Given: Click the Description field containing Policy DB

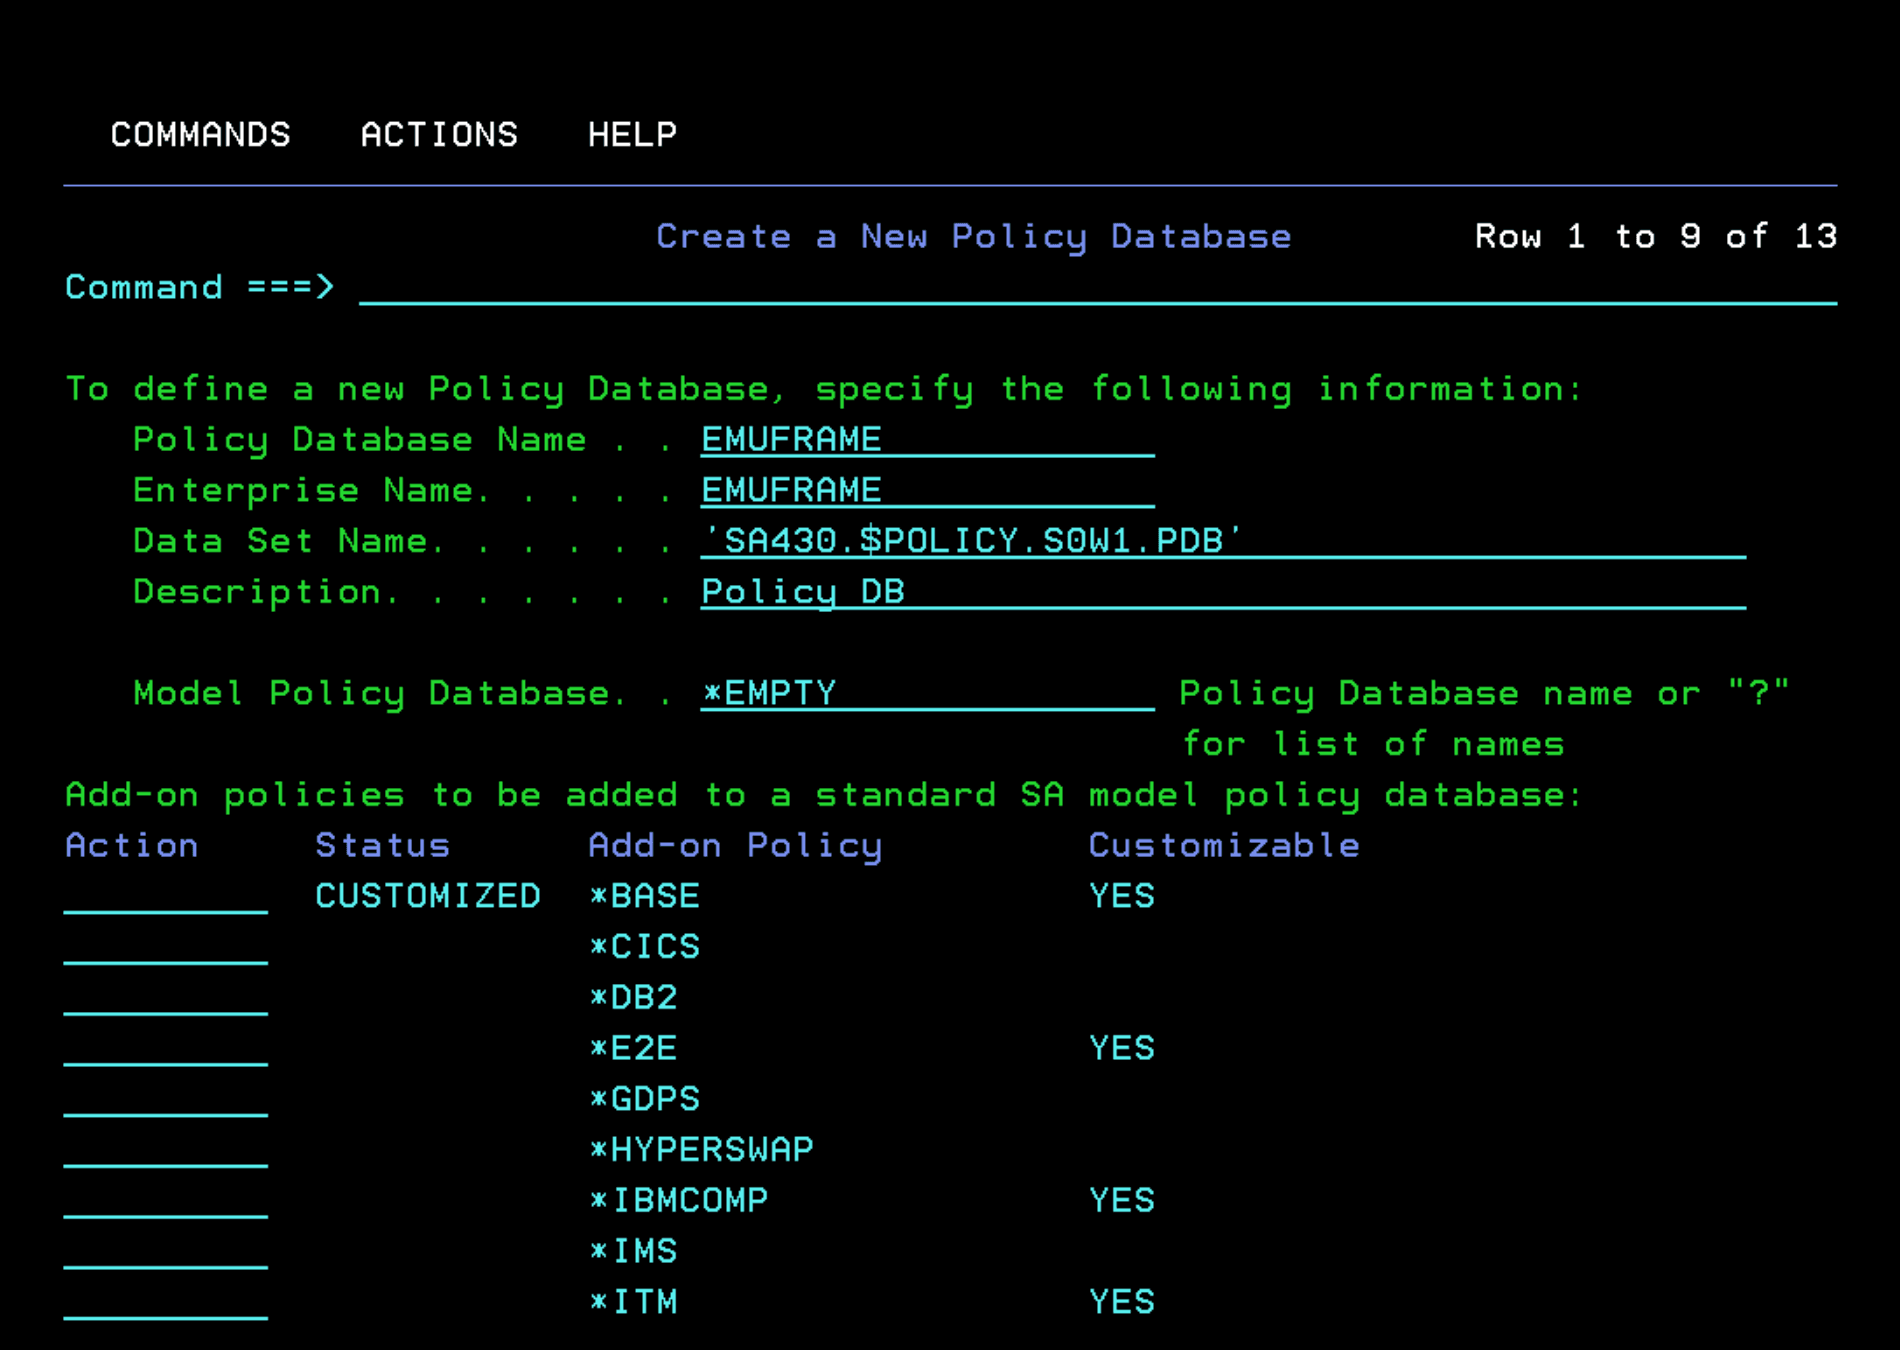Looking at the screenshot, I should pos(1222,592).
